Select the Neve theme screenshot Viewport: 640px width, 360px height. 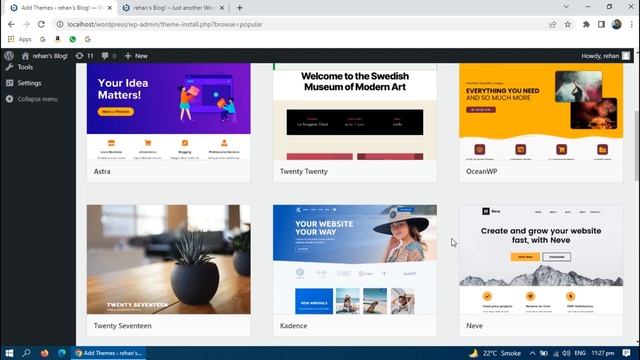click(x=541, y=260)
